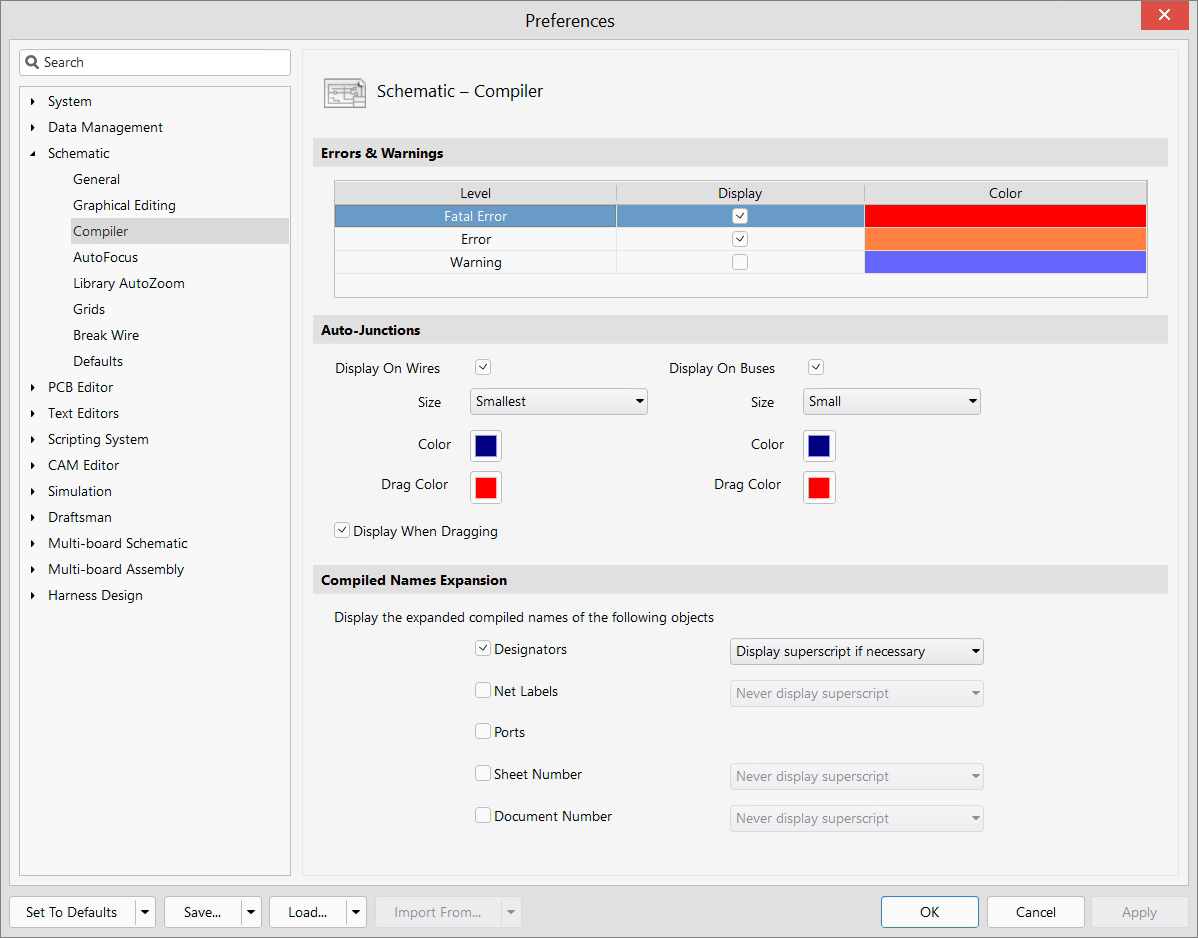Open the Load dropdown arrow
The width and height of the screenshot is (1198, 938).
click(355, 912)
